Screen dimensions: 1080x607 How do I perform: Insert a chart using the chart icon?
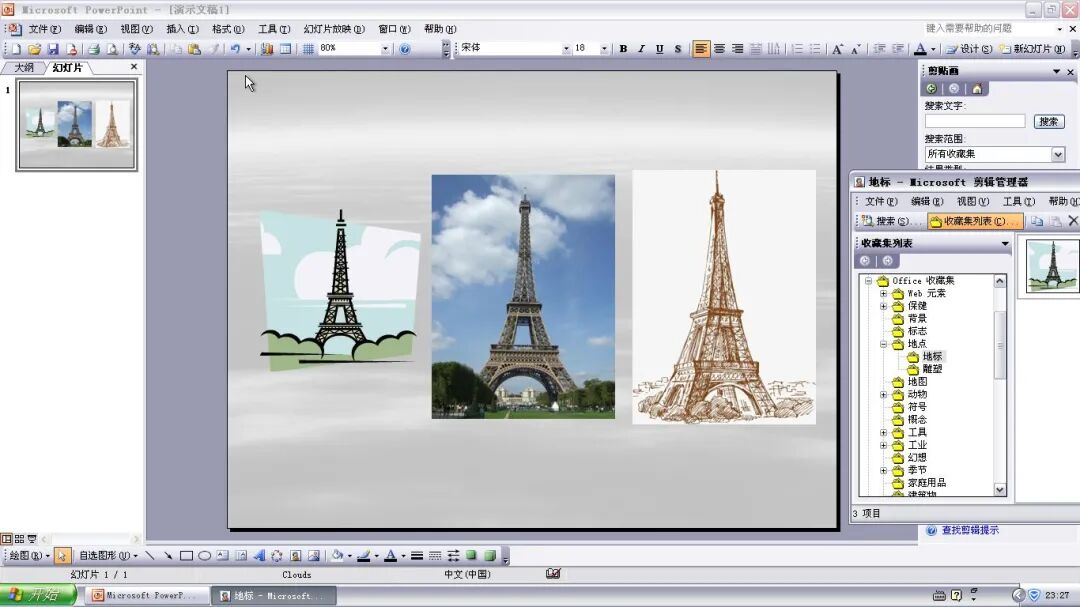point(267,49)
